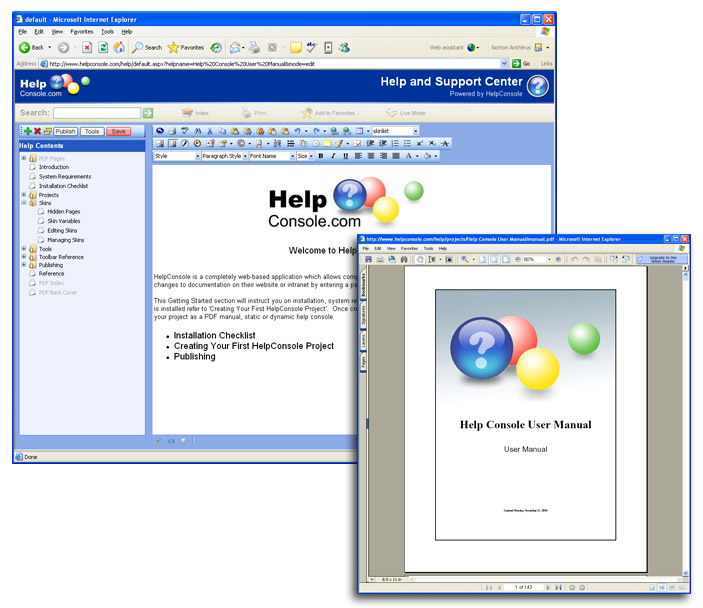The width and height of the screenshot is (703, 608).
Task: Align text right in editor
Action: coord(383,156)
